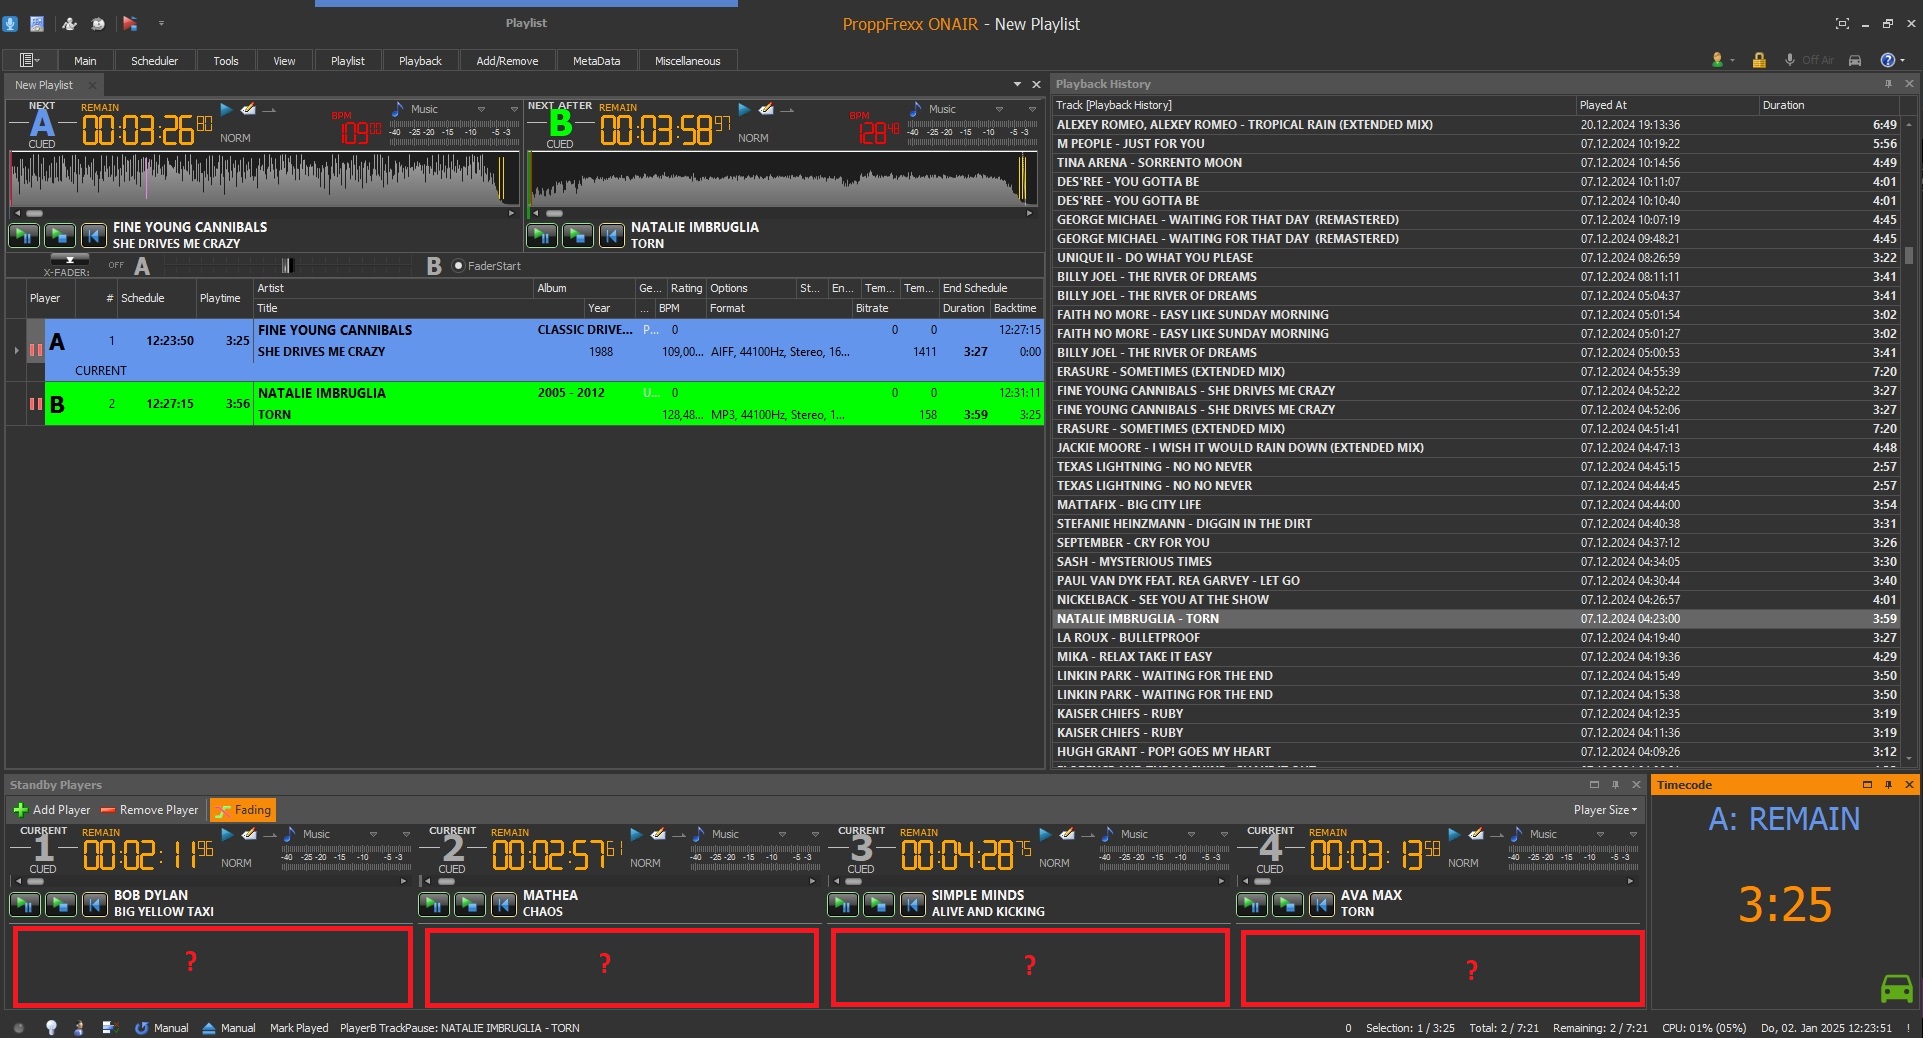1923x1038 pixels.
Task: Open the help question mark icon
Action: pos(1887,61)
